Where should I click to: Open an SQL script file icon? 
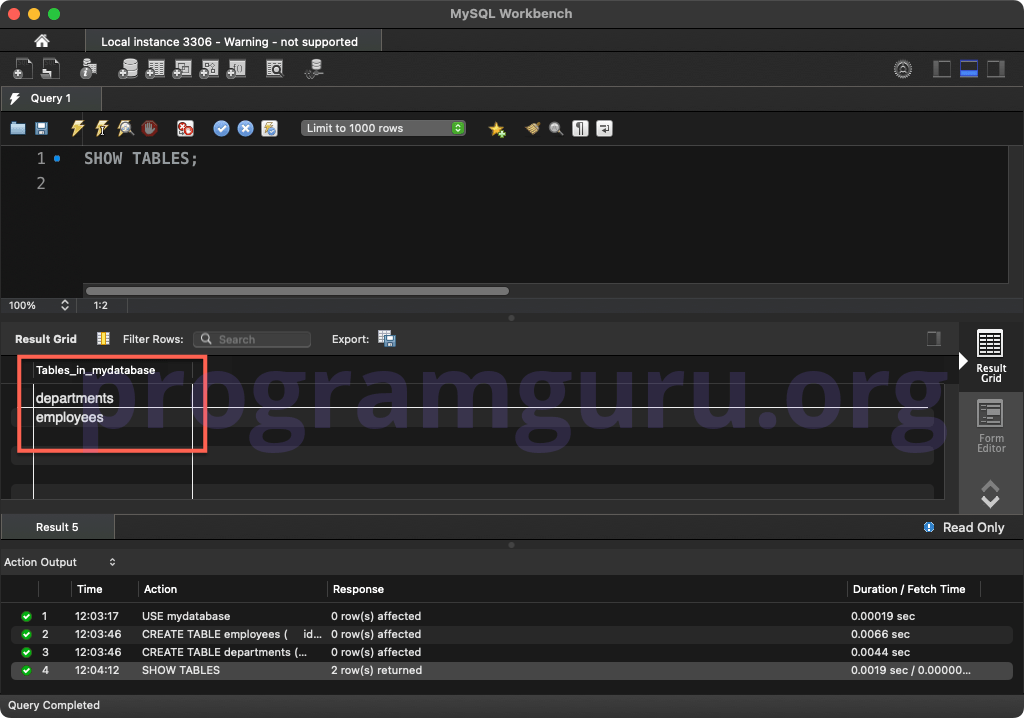[x=50, y=69]
